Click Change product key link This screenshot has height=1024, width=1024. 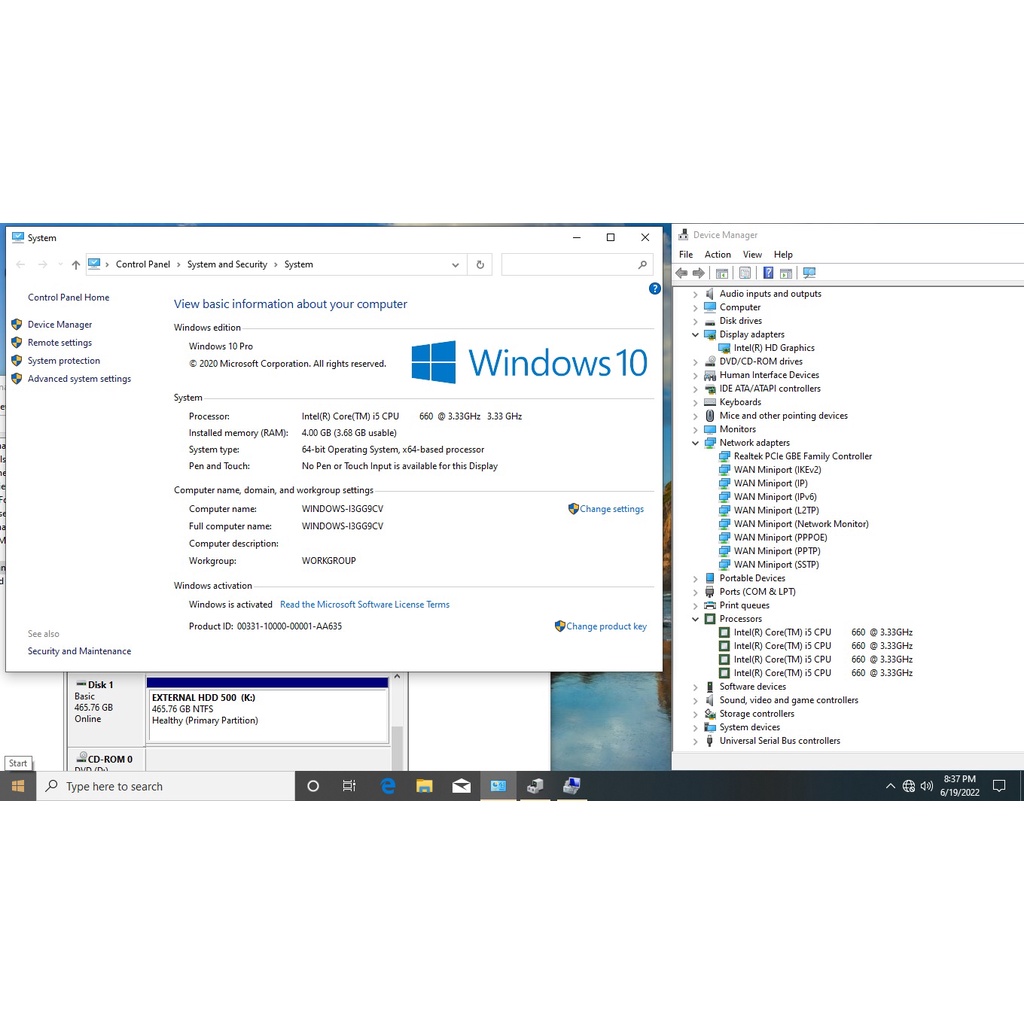(x=606, y=626)
